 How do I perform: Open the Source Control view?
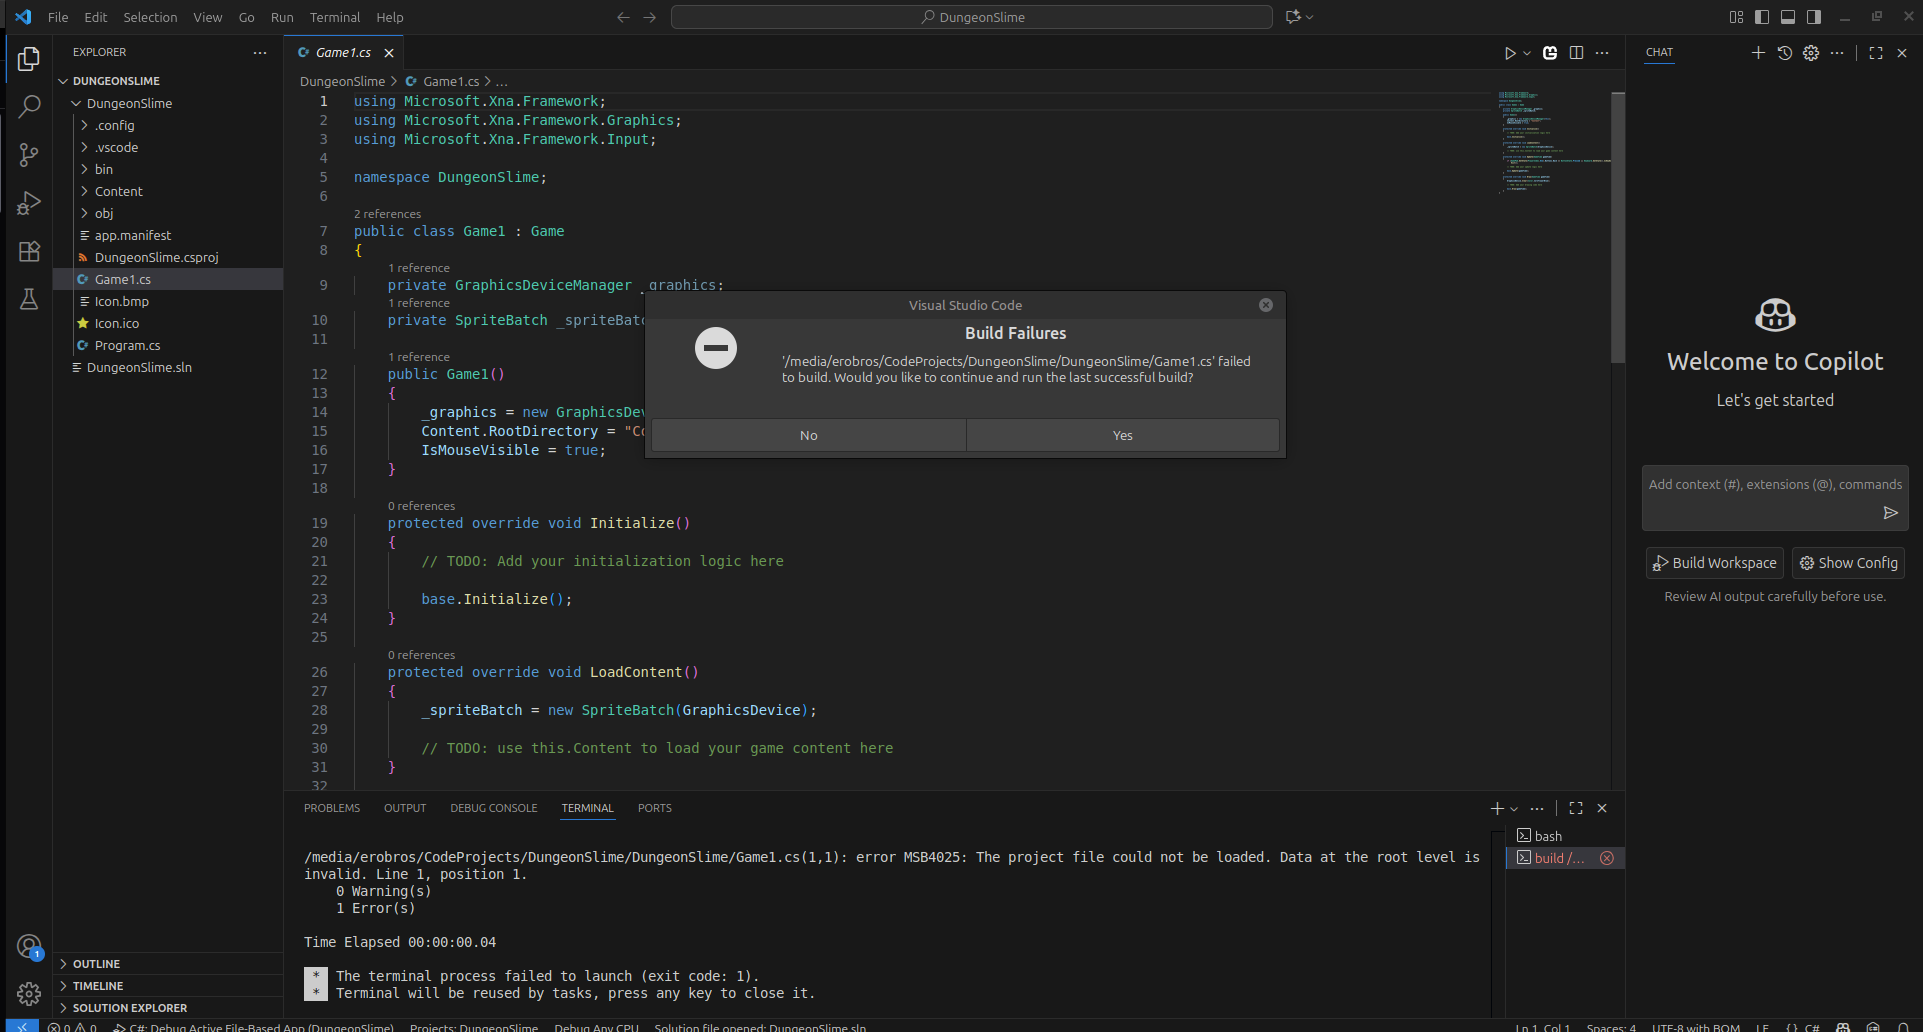(29, 154)
